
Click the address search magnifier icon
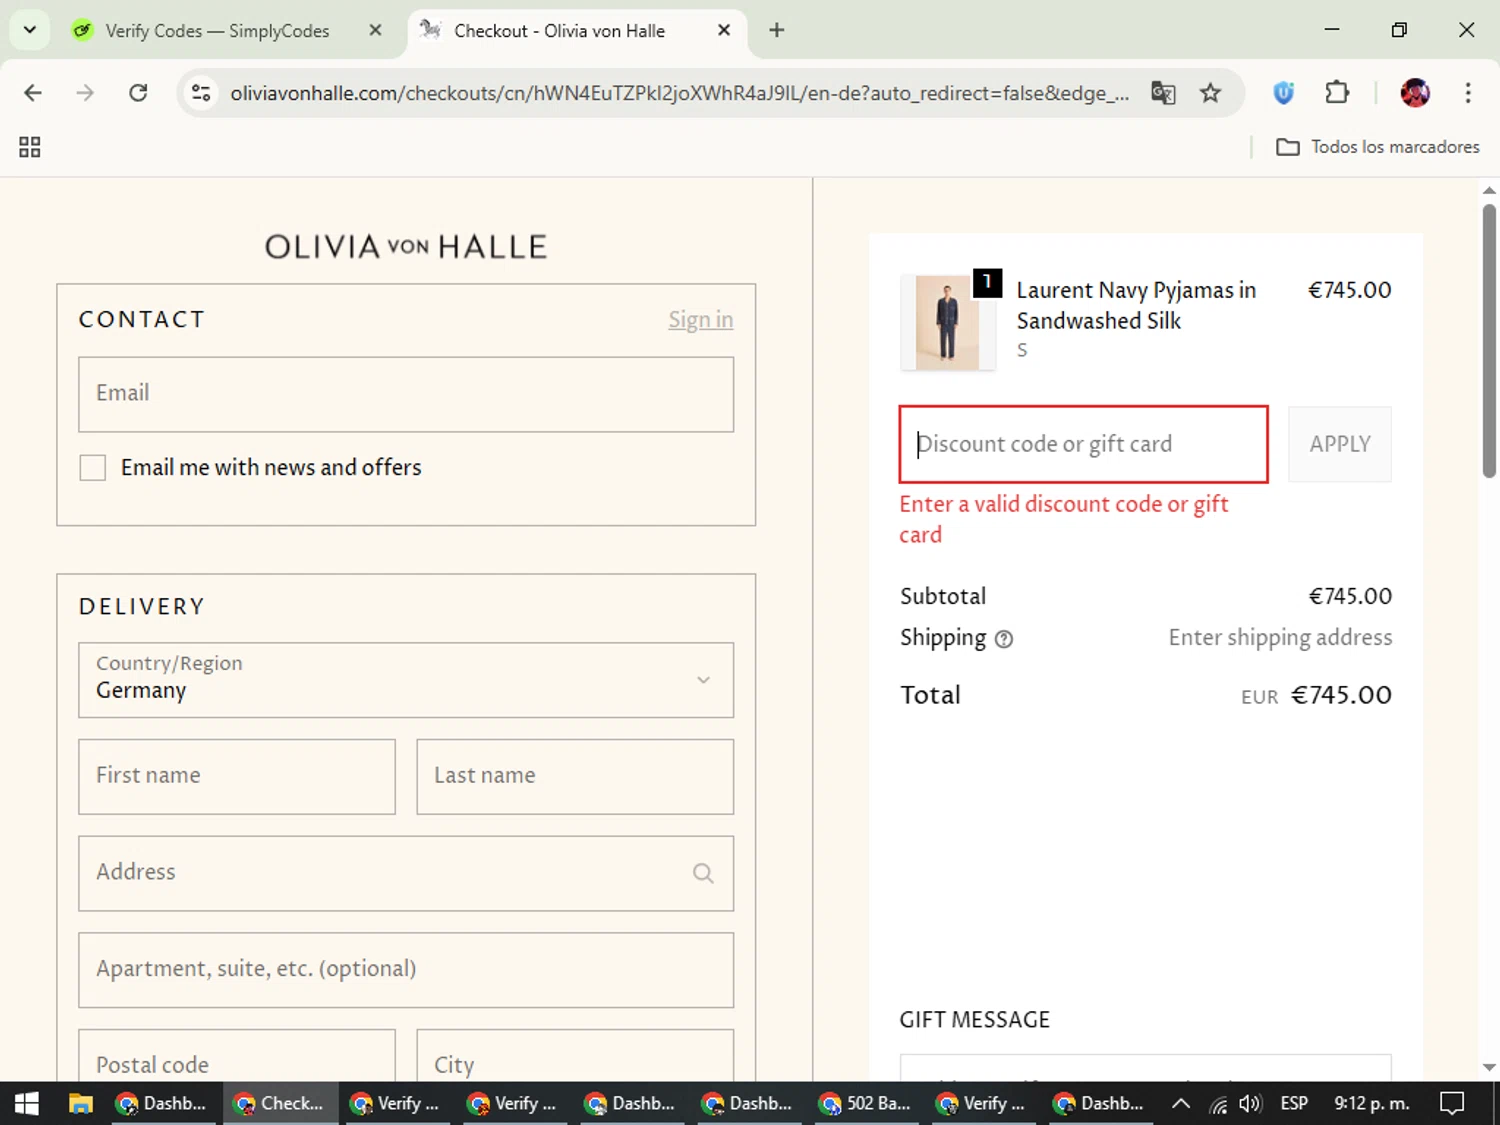[x=703, y=873]
